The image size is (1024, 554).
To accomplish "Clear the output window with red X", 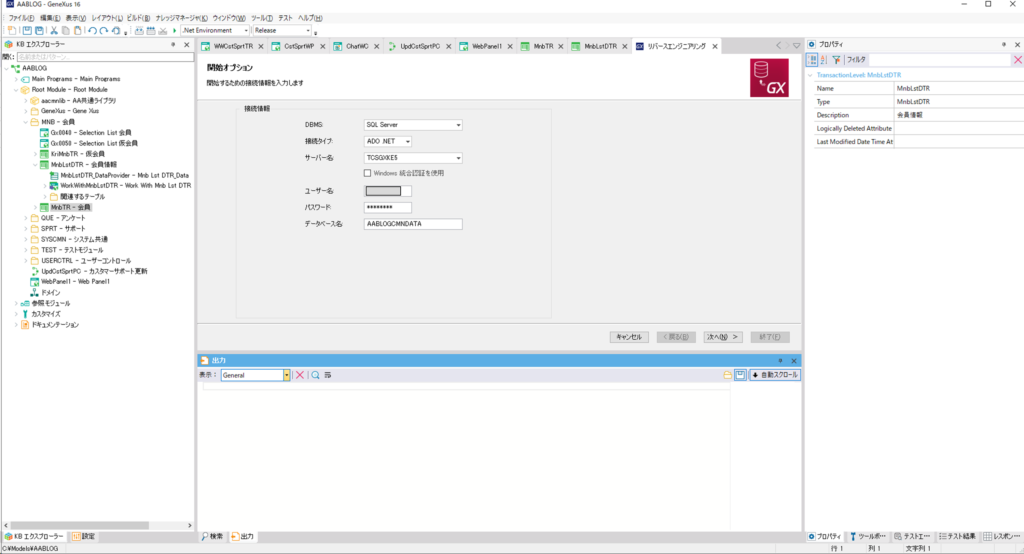I will (300, 375).
